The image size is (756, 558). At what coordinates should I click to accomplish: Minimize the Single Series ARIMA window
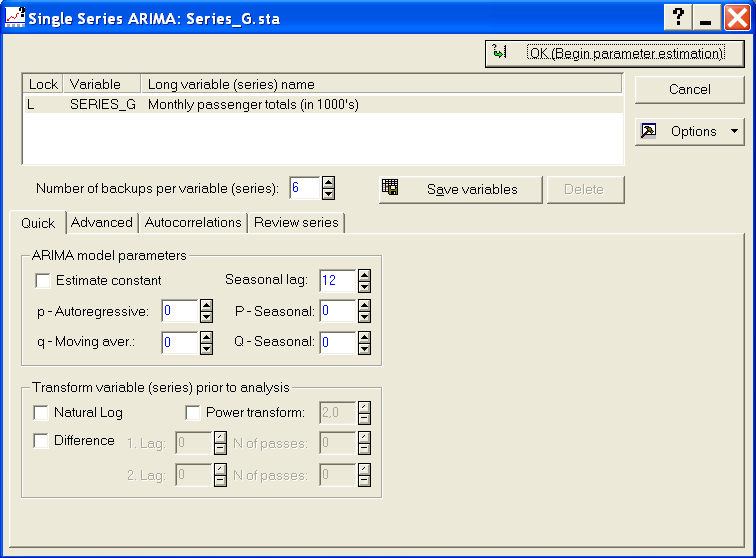(706, 17)
